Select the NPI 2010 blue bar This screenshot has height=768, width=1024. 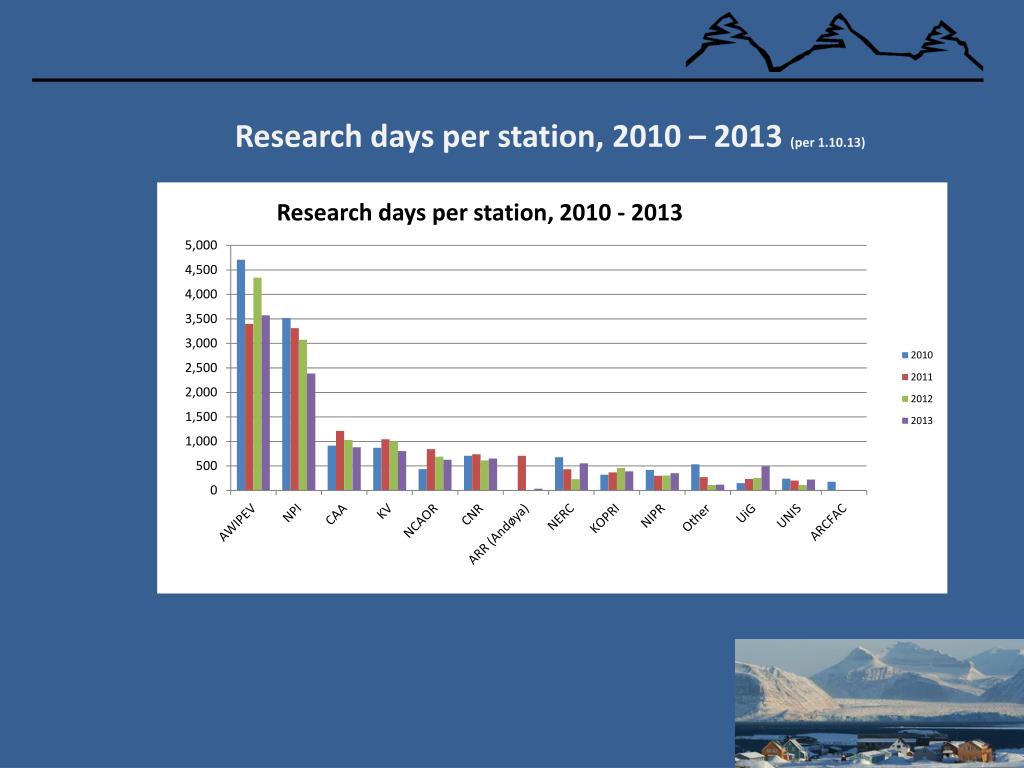point(286,404)
